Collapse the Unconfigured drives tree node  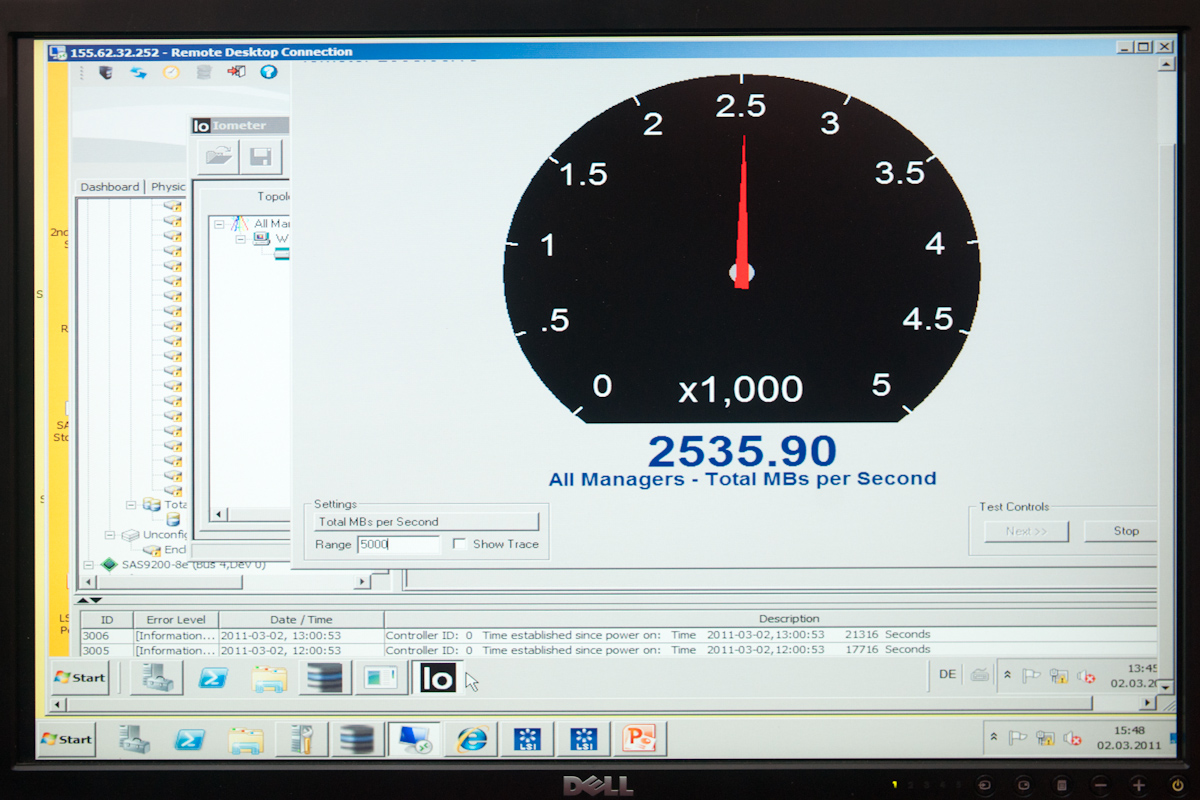[109, 535]
